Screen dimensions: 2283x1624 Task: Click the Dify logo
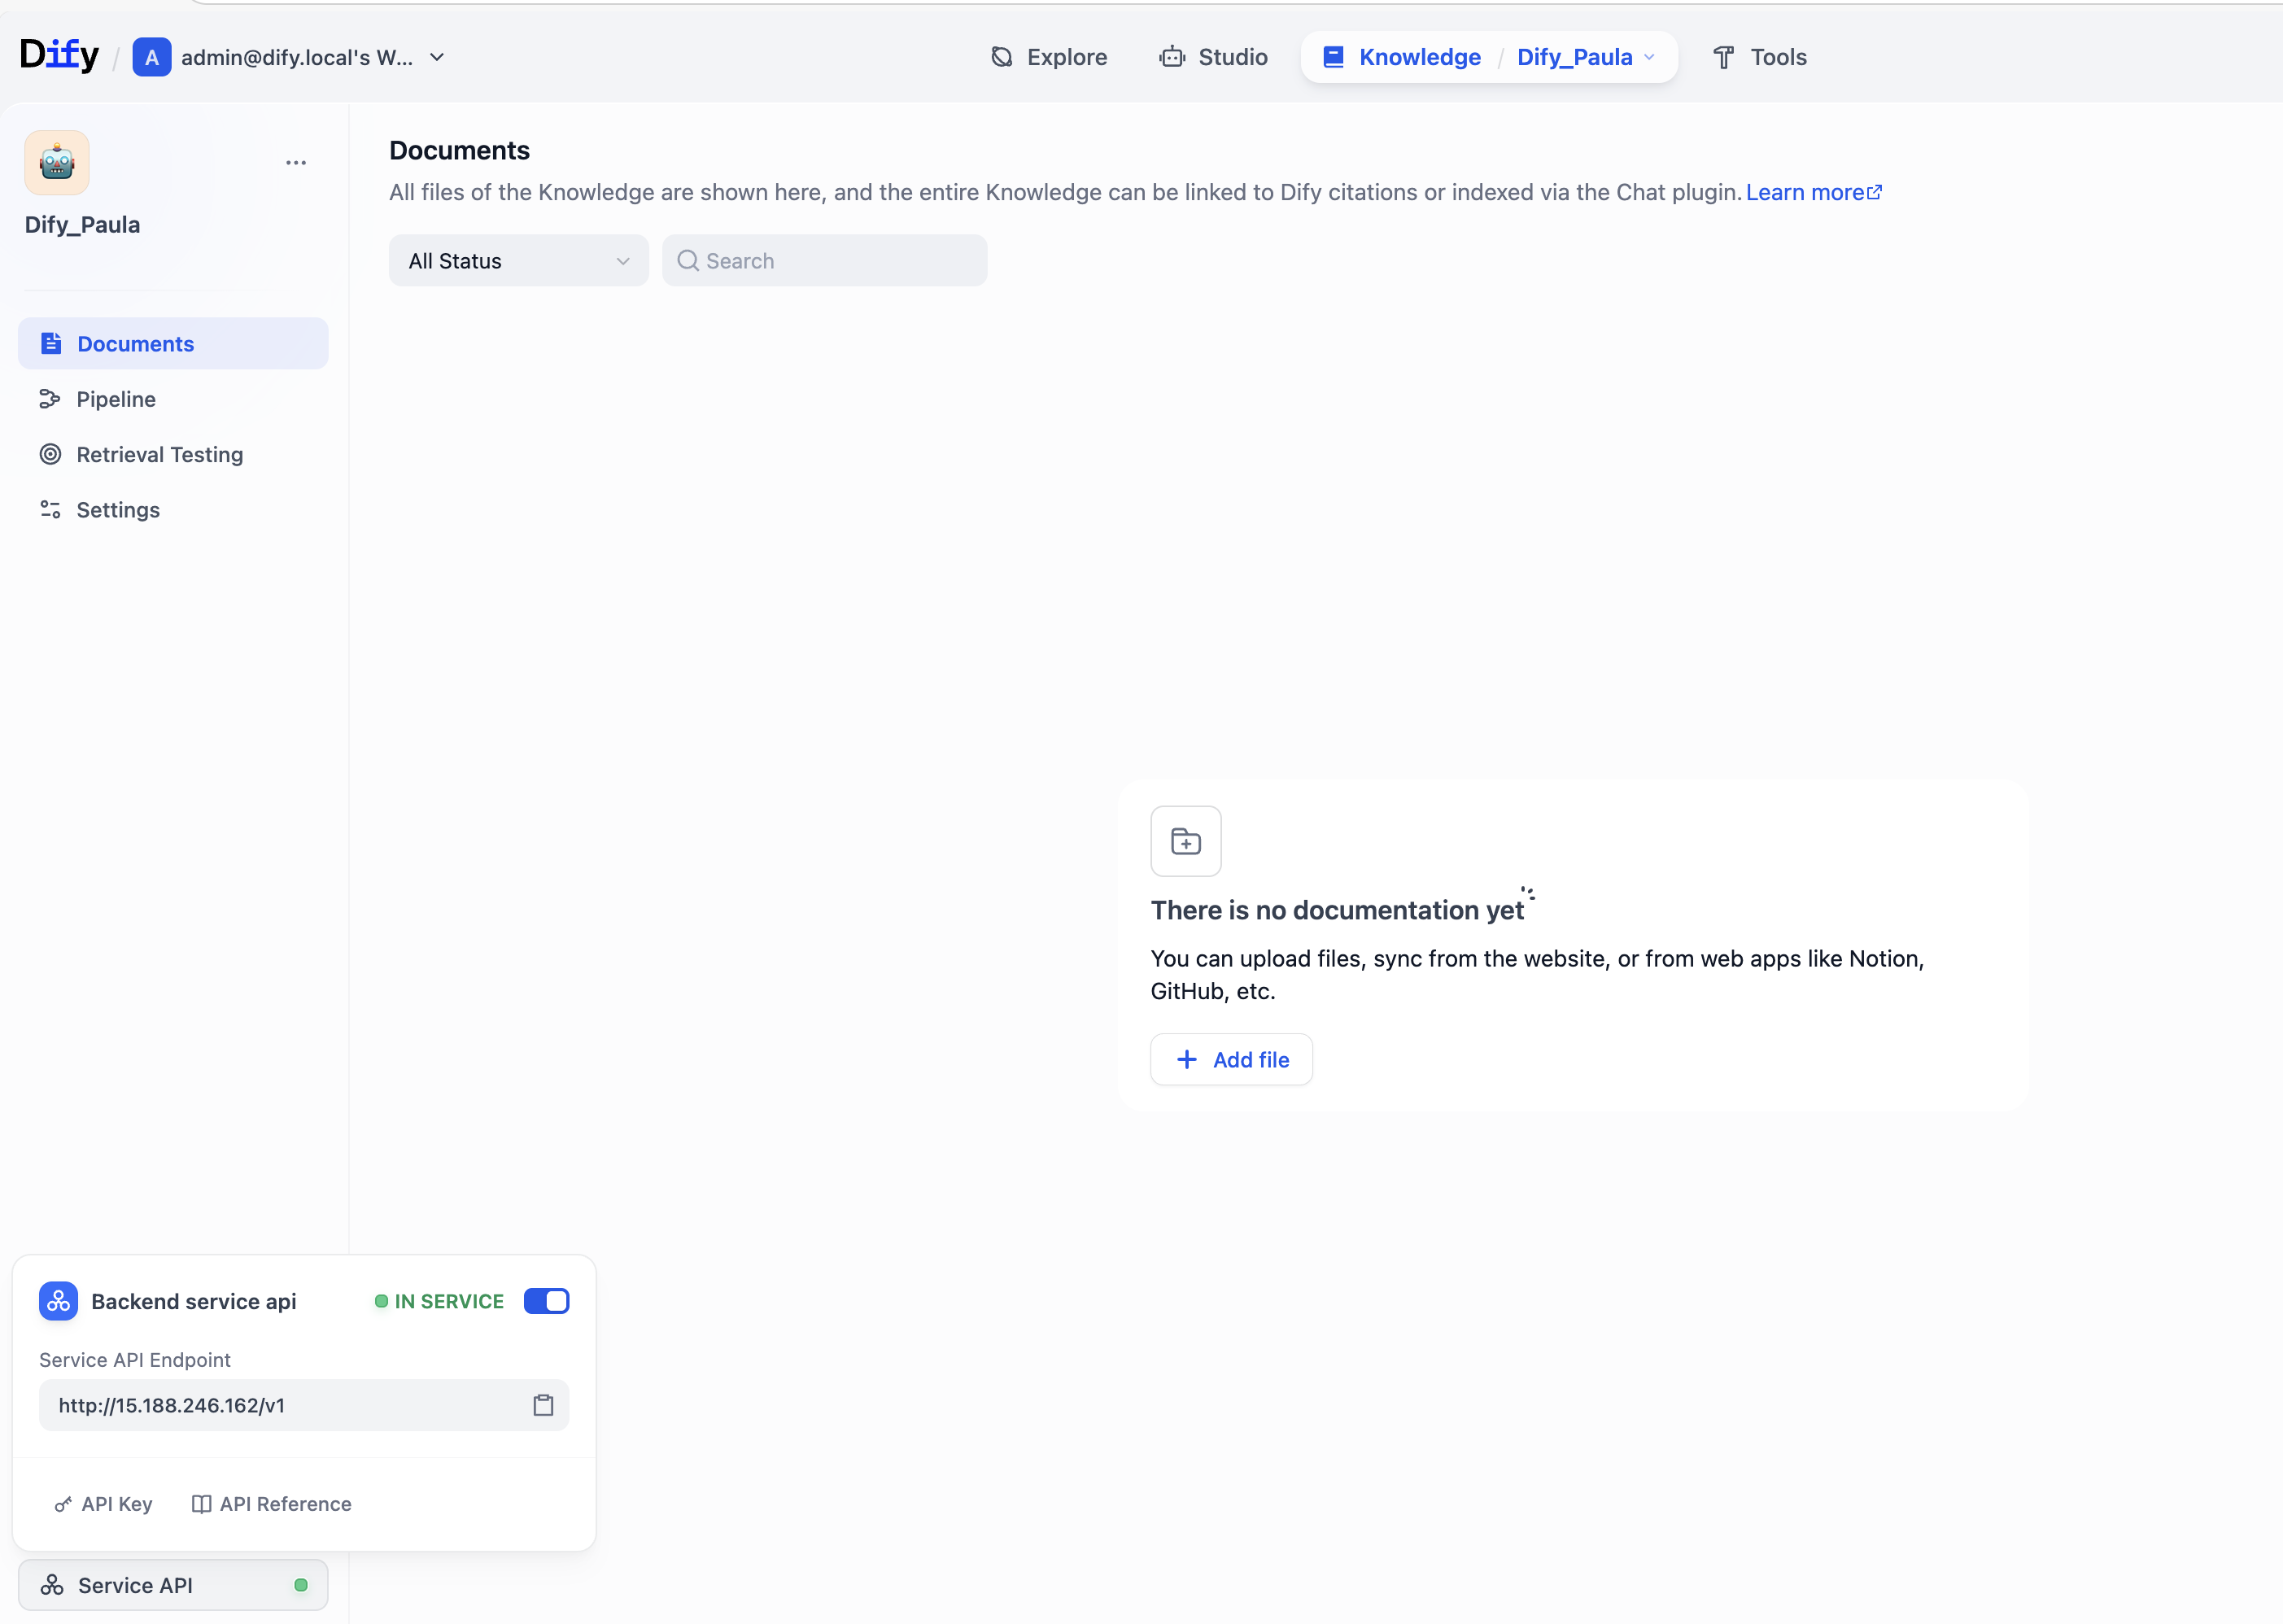point(59,55)
